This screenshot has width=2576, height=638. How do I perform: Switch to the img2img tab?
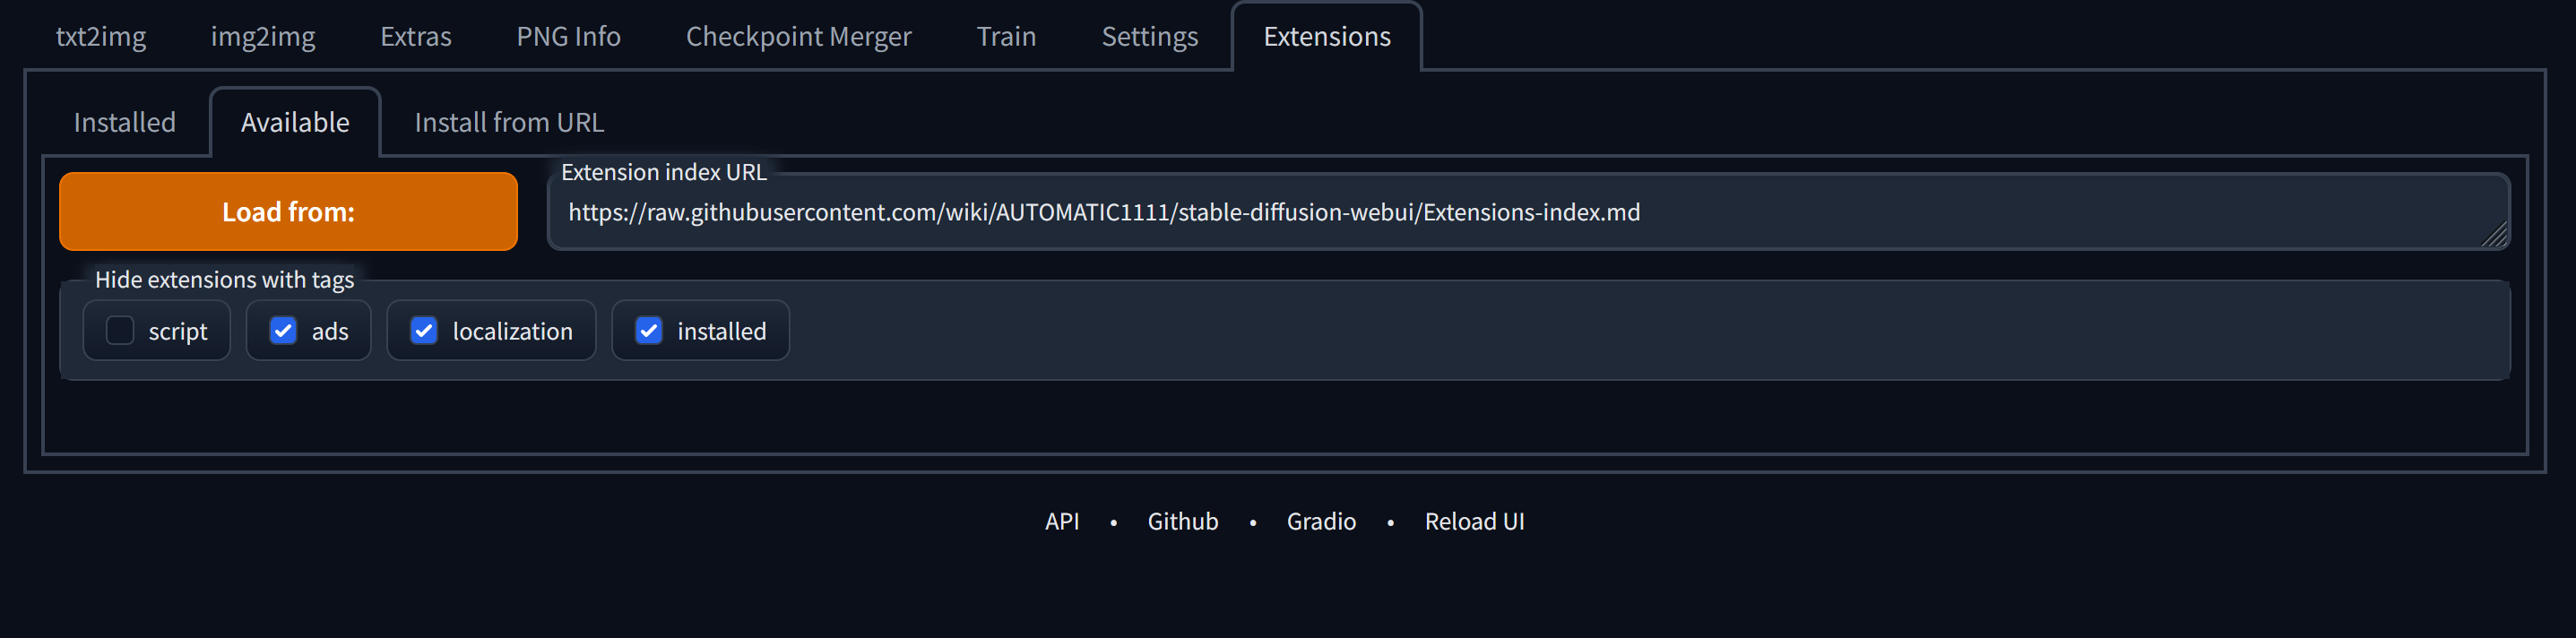(263, 37)
